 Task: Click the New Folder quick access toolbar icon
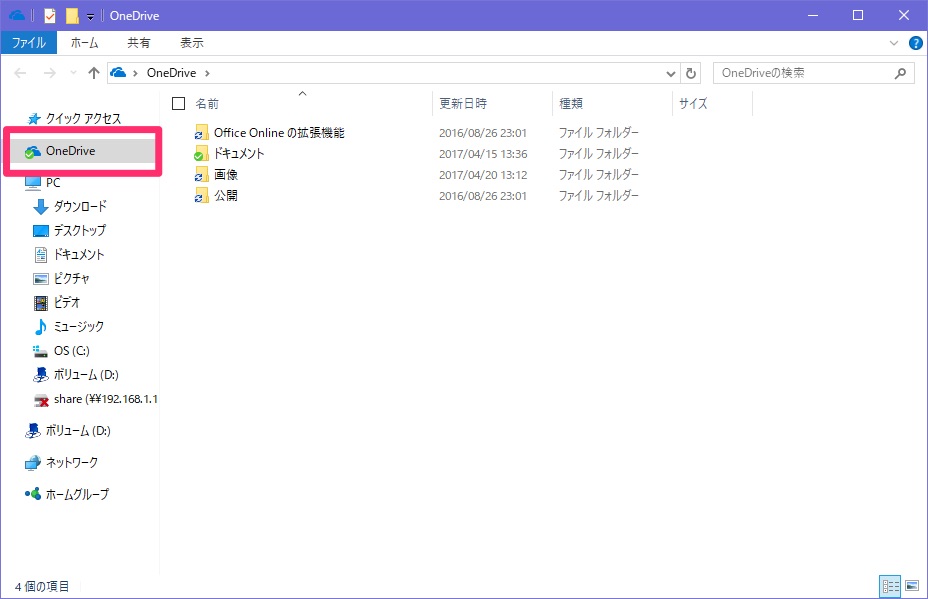pyautogui.click(x=72, y=15)
